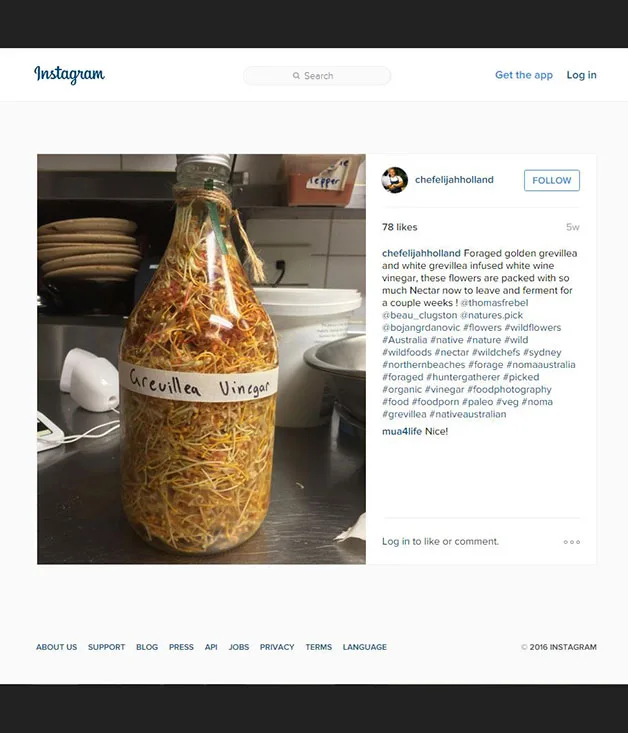The height and width of the screenshot is (733, 628).
Task: Open the chefelijahholland username in the header
Action: [454, 180]
